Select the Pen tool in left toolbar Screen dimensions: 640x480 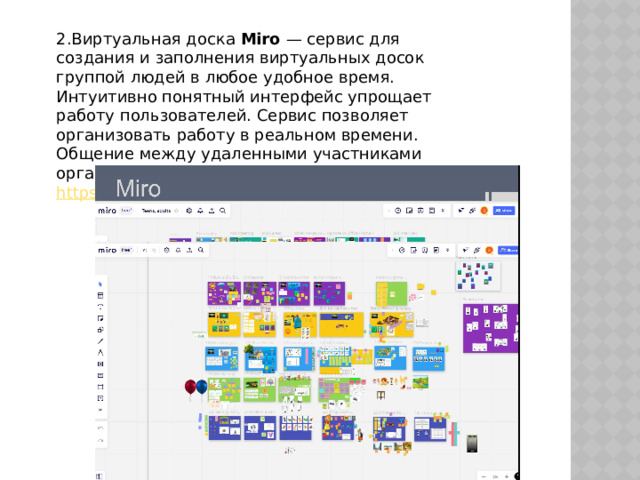tap(100, 352)
